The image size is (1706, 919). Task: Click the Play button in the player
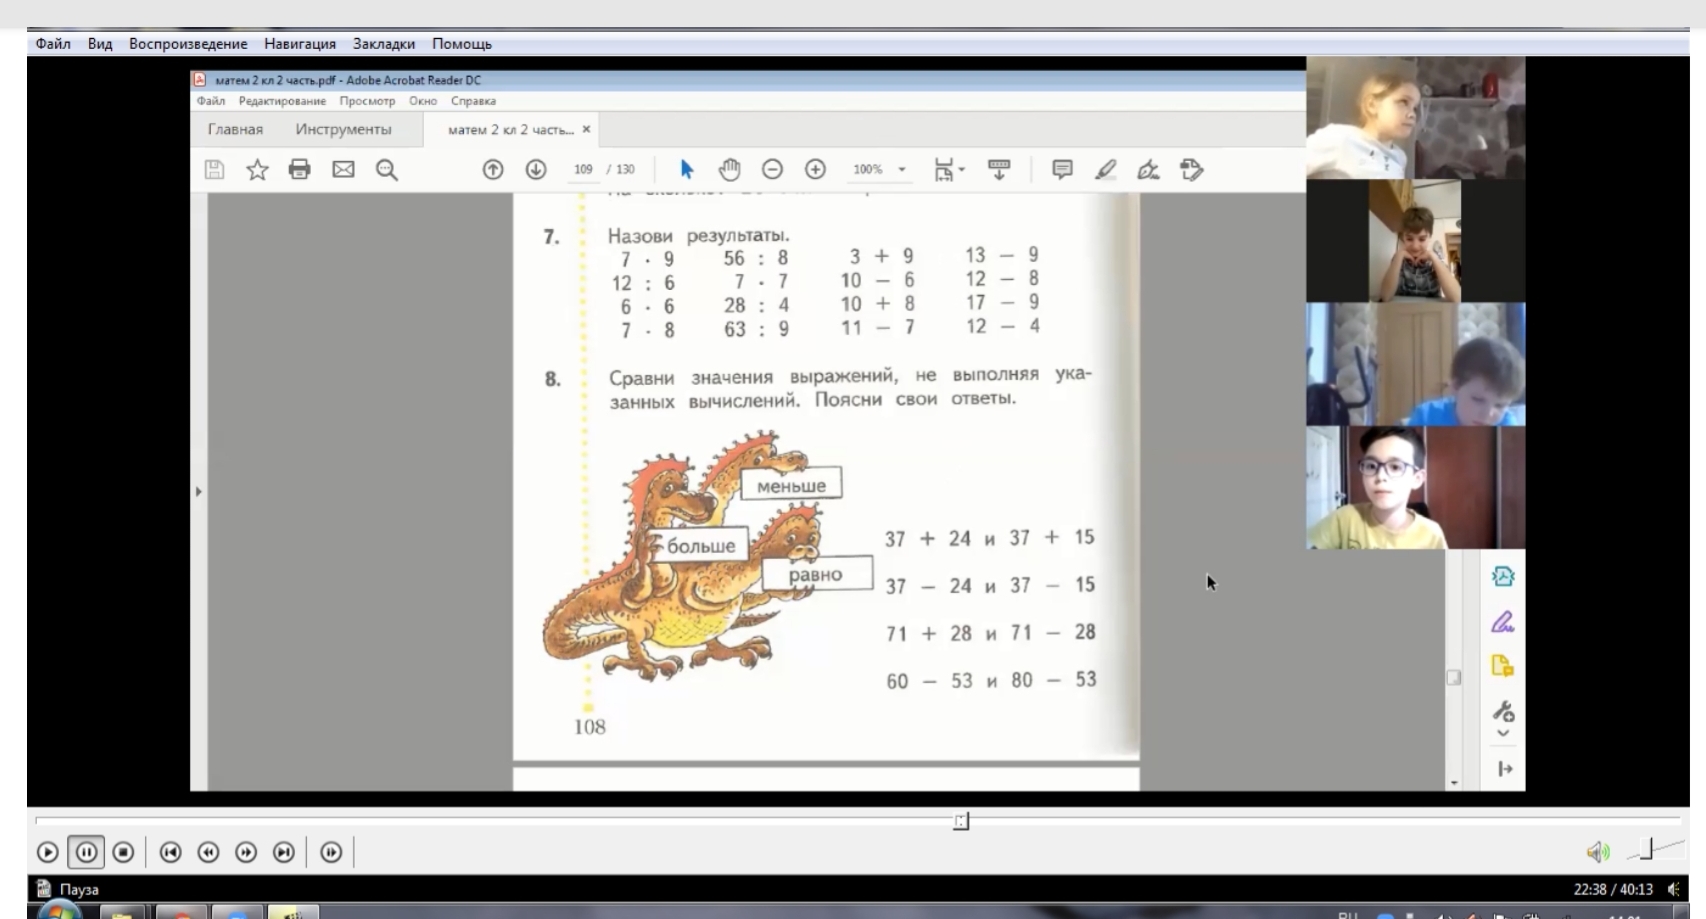point(47,852)
